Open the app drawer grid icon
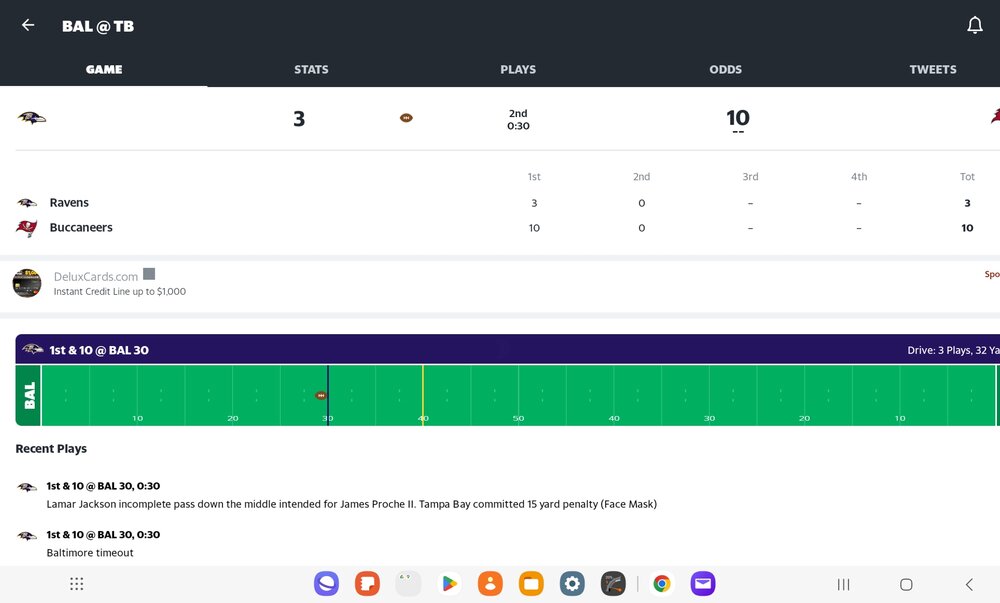1000x603 pixels. point(77,584)
